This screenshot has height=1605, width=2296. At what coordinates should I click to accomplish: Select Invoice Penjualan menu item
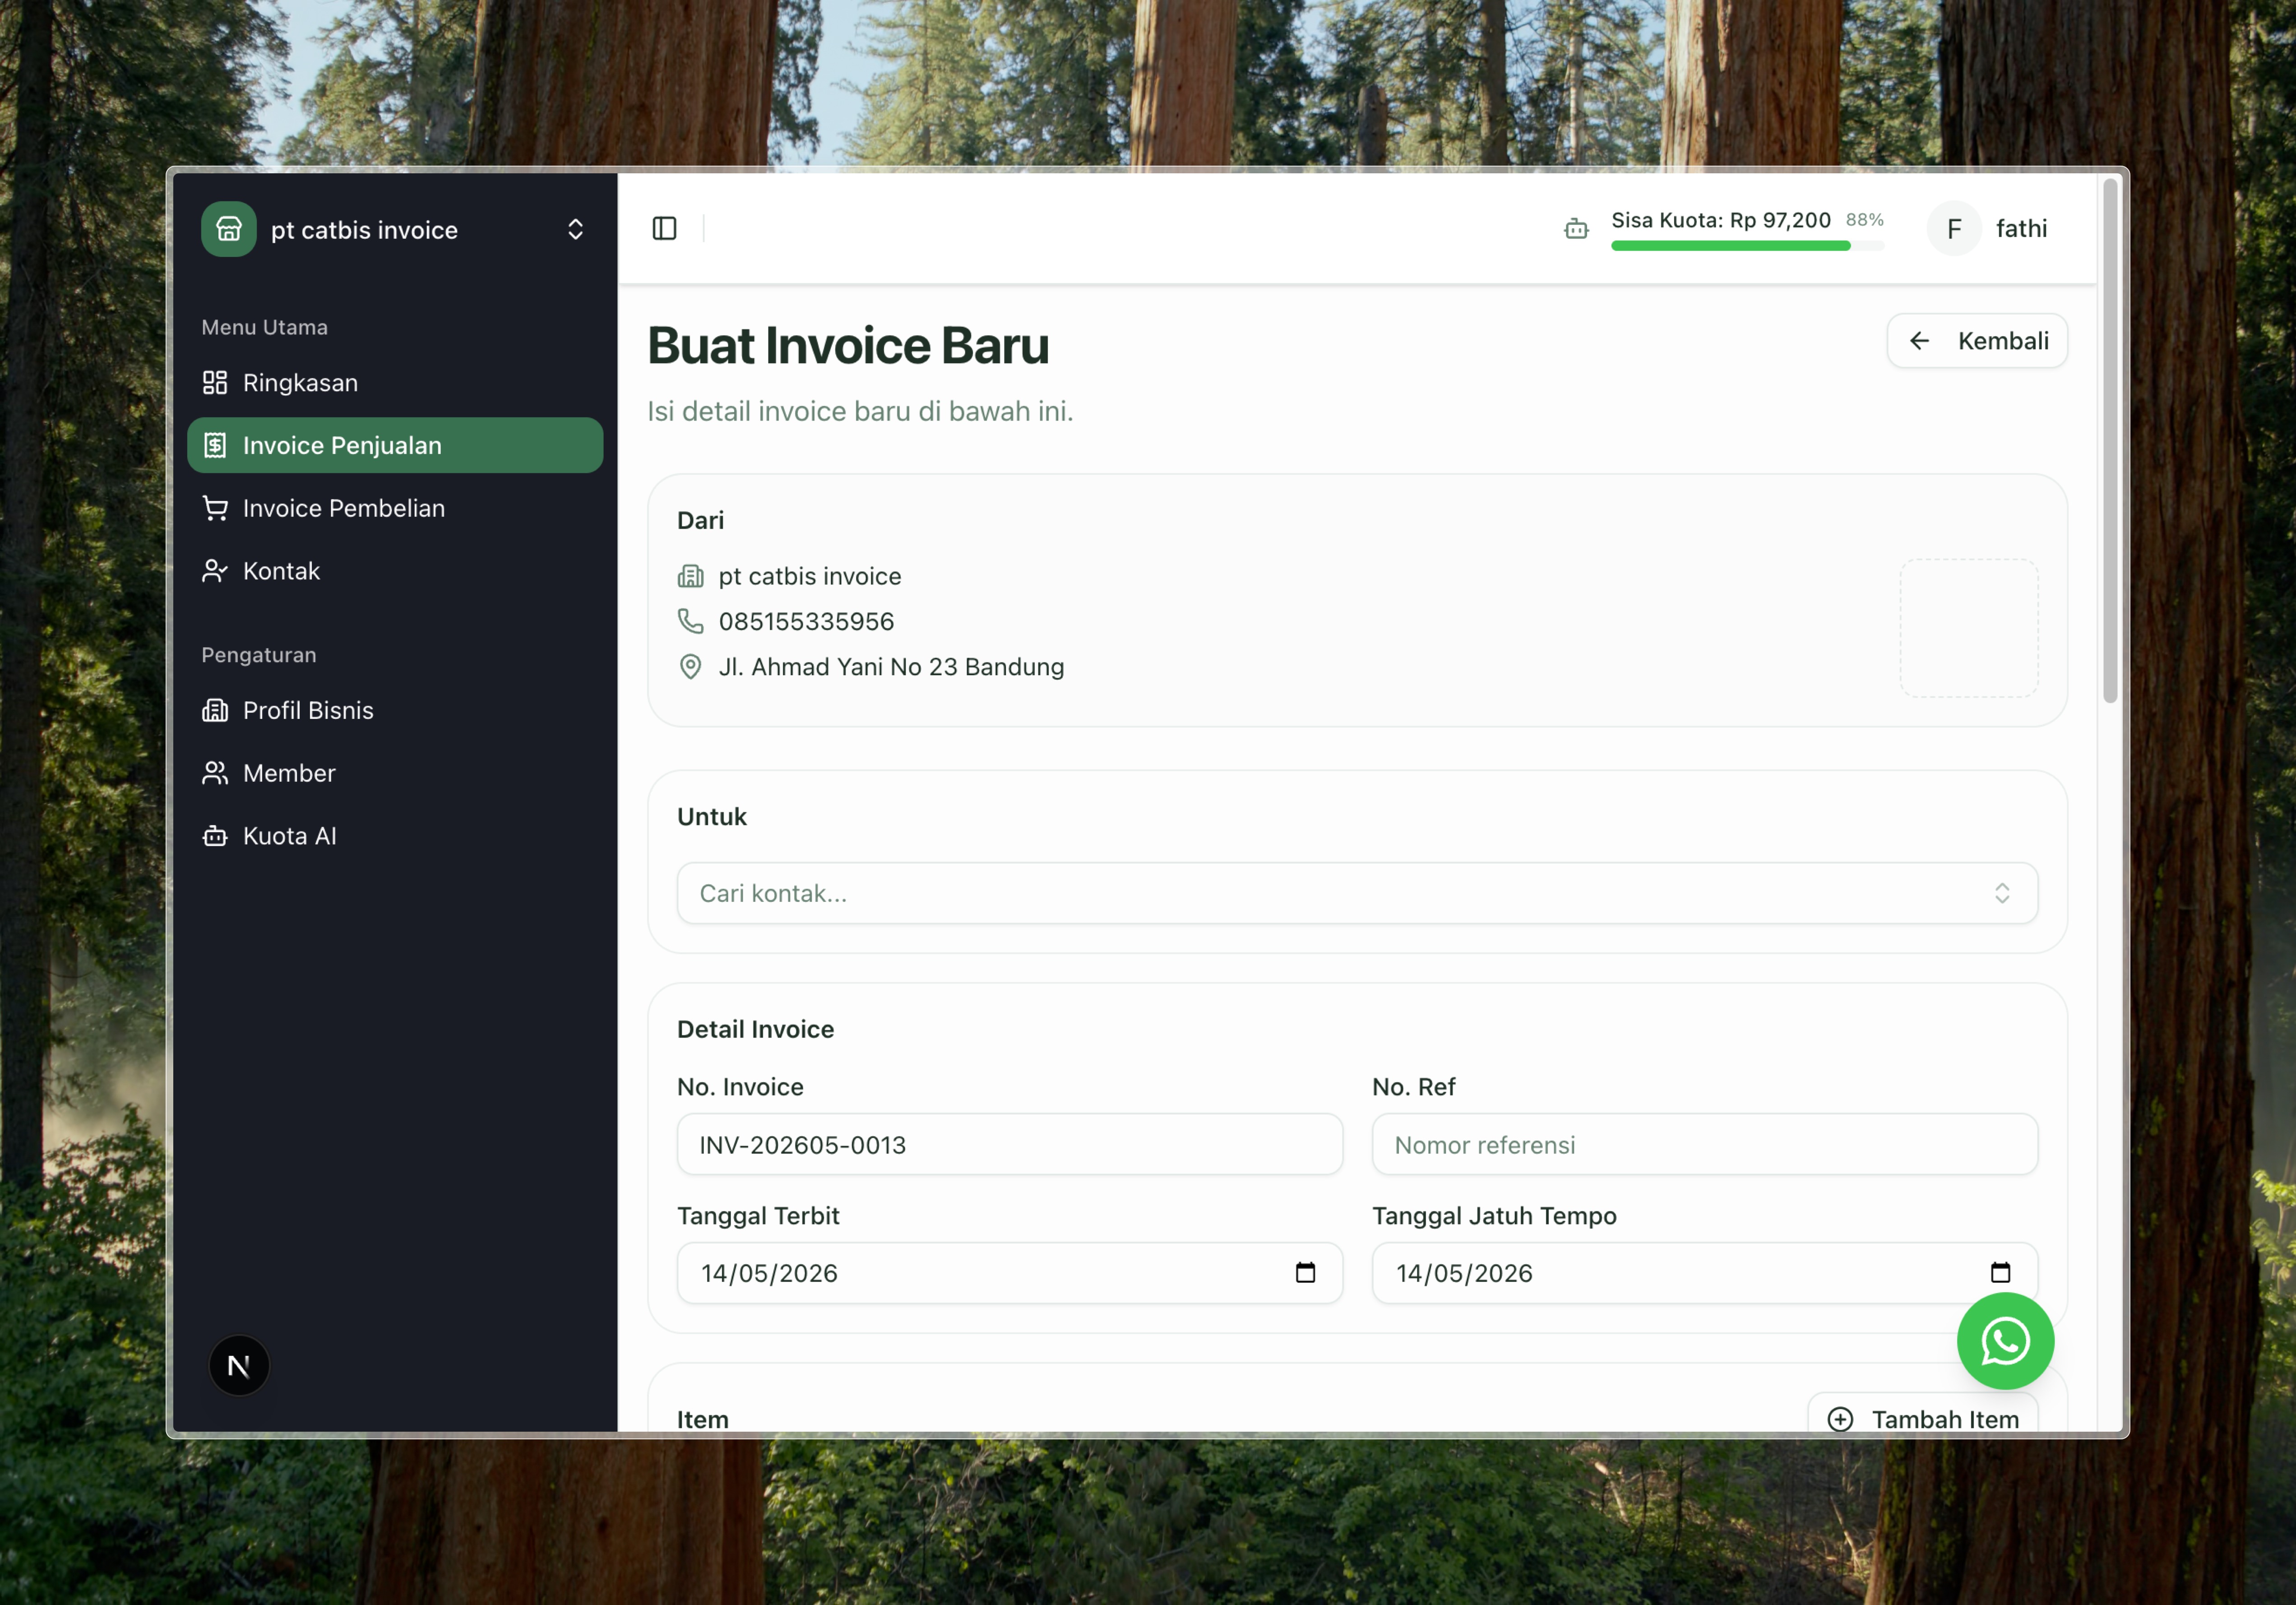point(395,445)
